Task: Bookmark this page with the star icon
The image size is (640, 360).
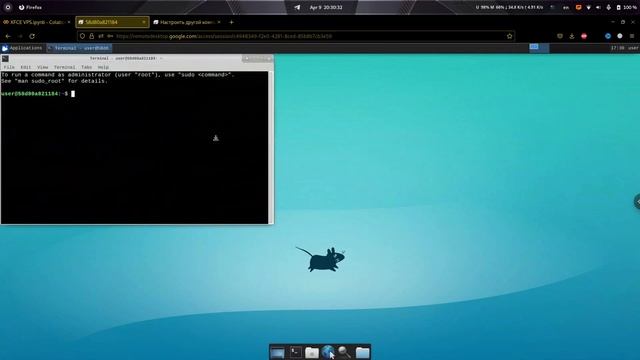Action: pos(509,36)
